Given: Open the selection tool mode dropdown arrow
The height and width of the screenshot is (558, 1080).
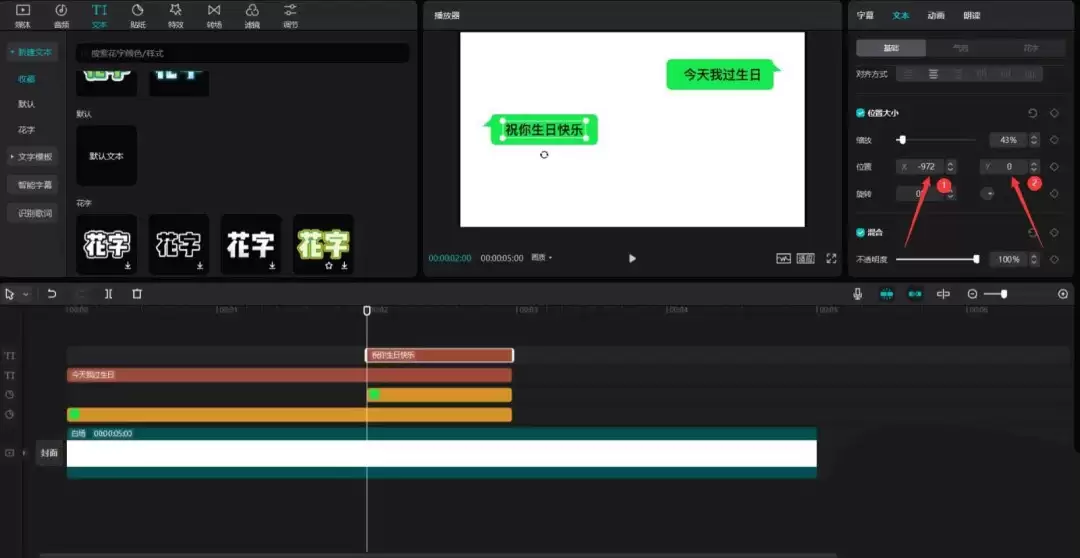Looking at the screenshot, I should coord(25,294).
